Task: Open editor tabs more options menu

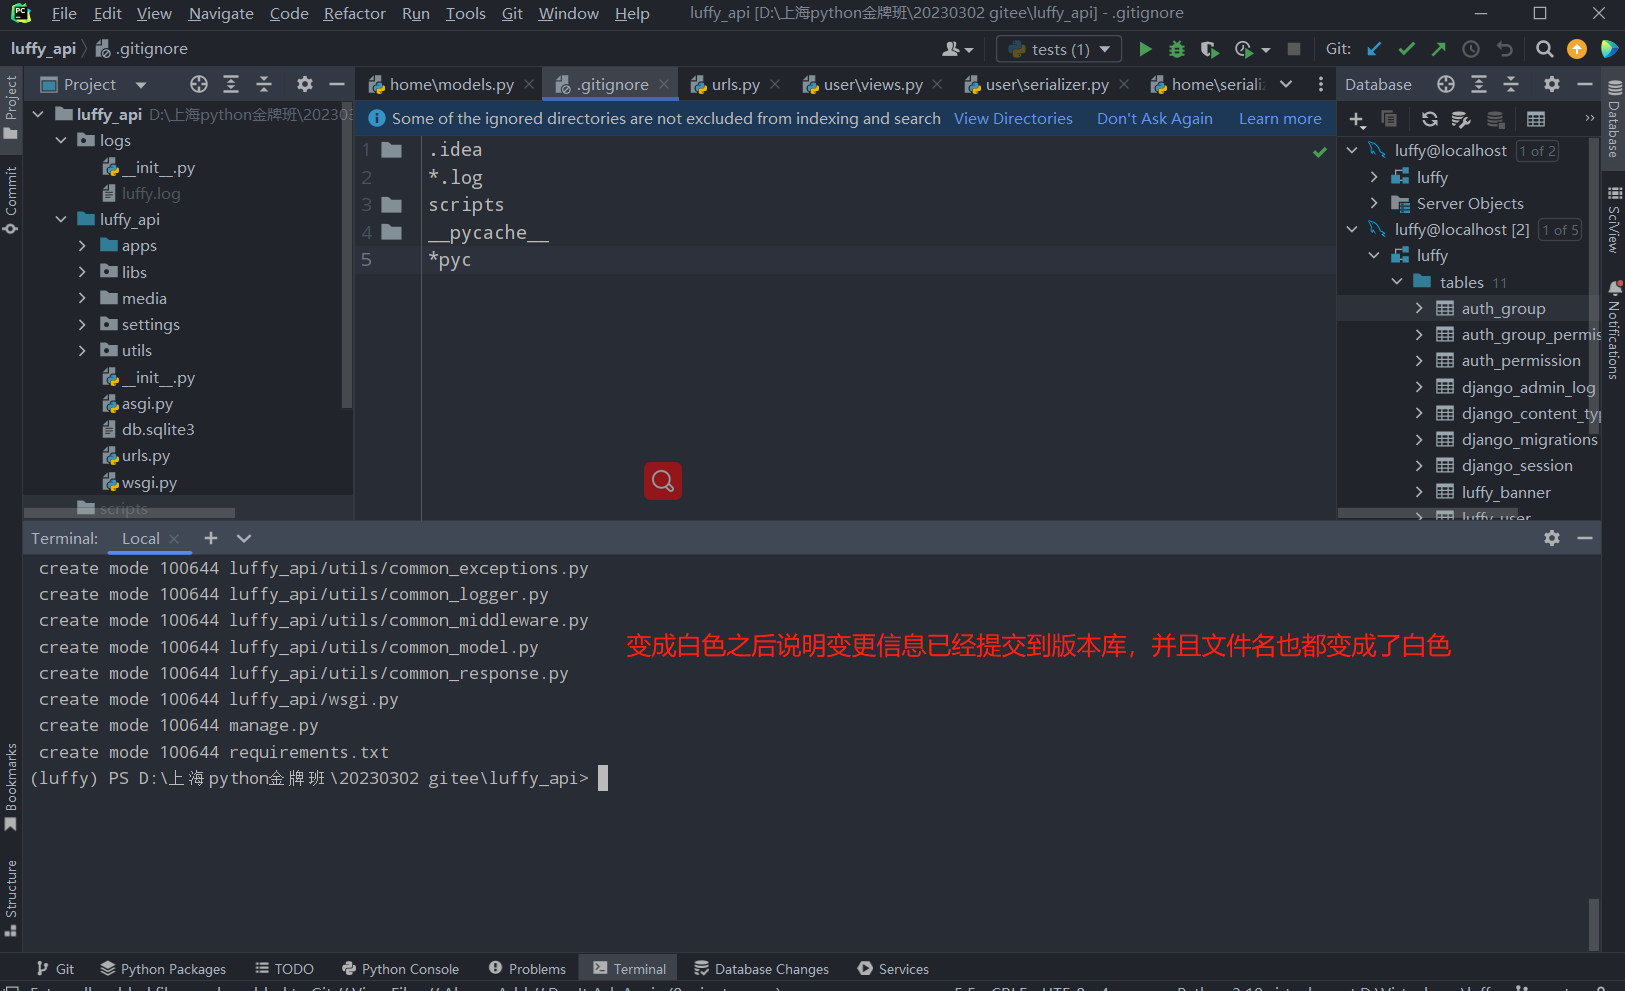Action: [1321, 84]
